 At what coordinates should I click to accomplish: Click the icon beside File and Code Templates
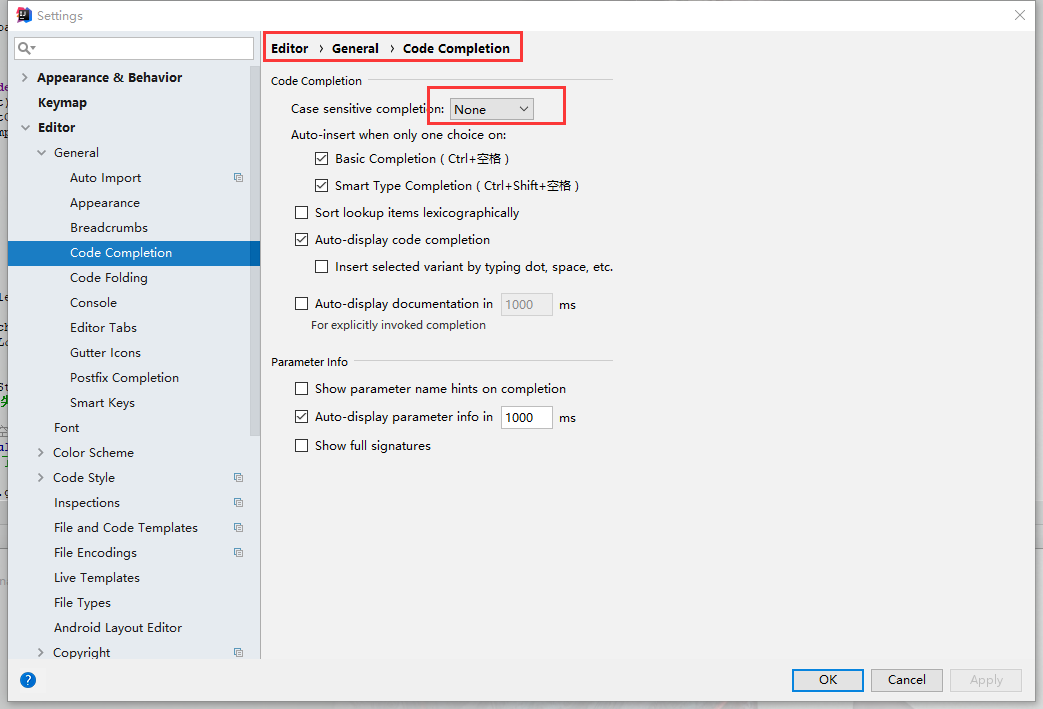click(x=238, y=527)
